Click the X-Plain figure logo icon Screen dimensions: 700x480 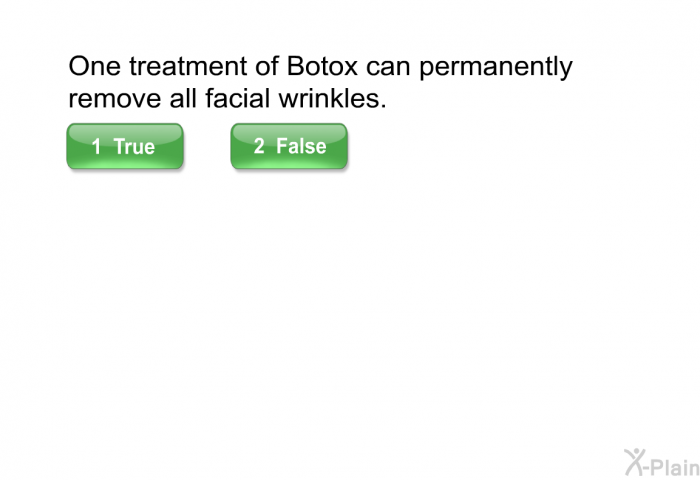coord(635,461)
